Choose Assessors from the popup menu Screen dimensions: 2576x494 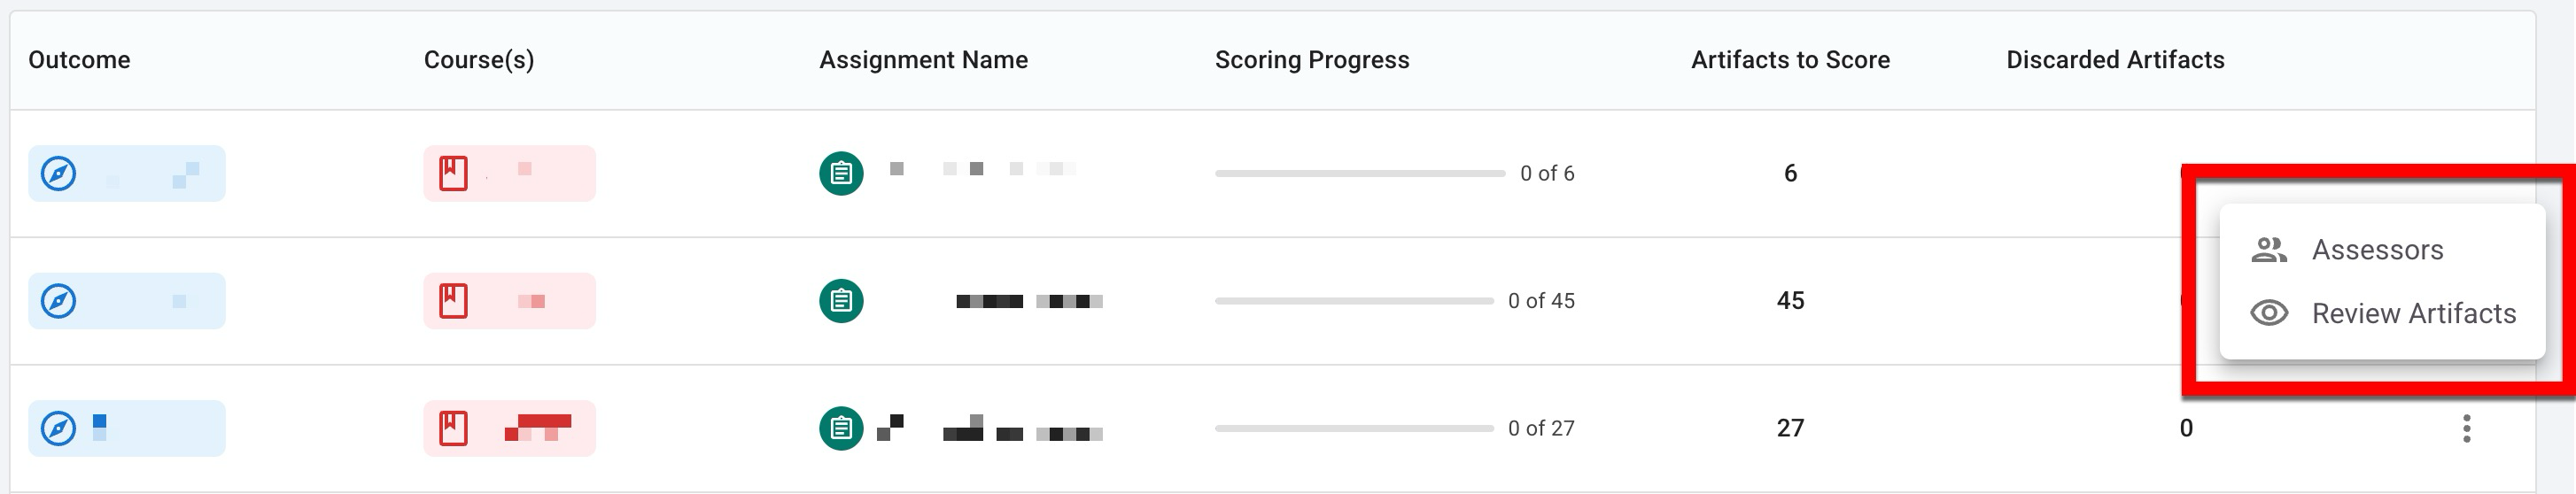click(2376, 250)
